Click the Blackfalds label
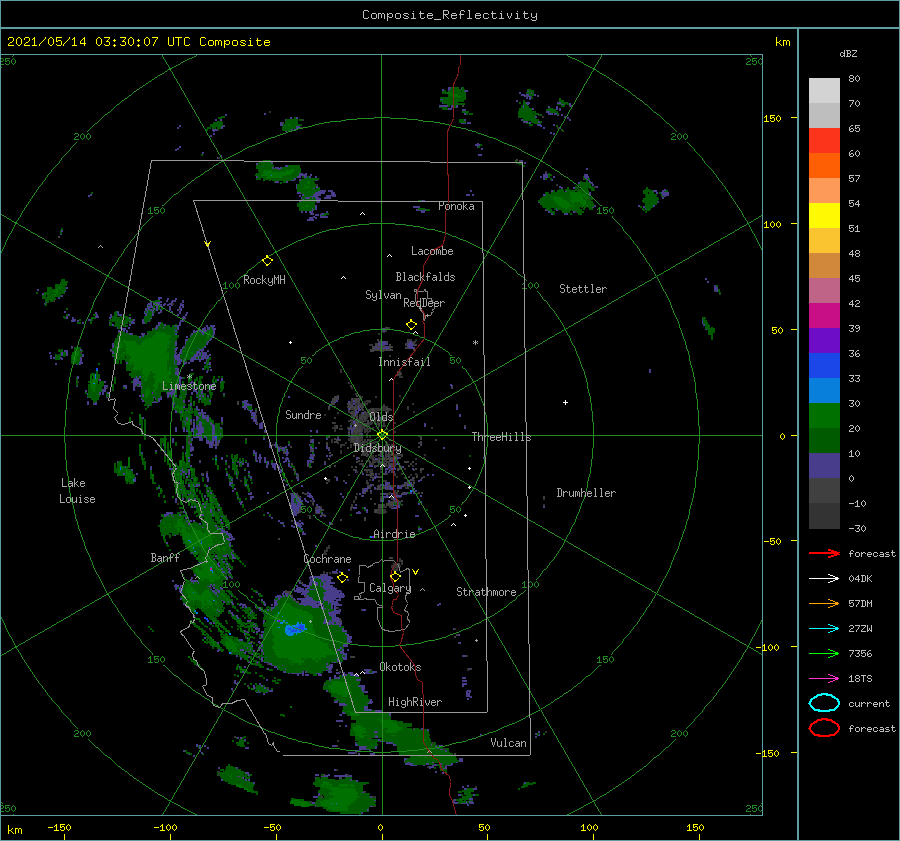 click(425, 277)
